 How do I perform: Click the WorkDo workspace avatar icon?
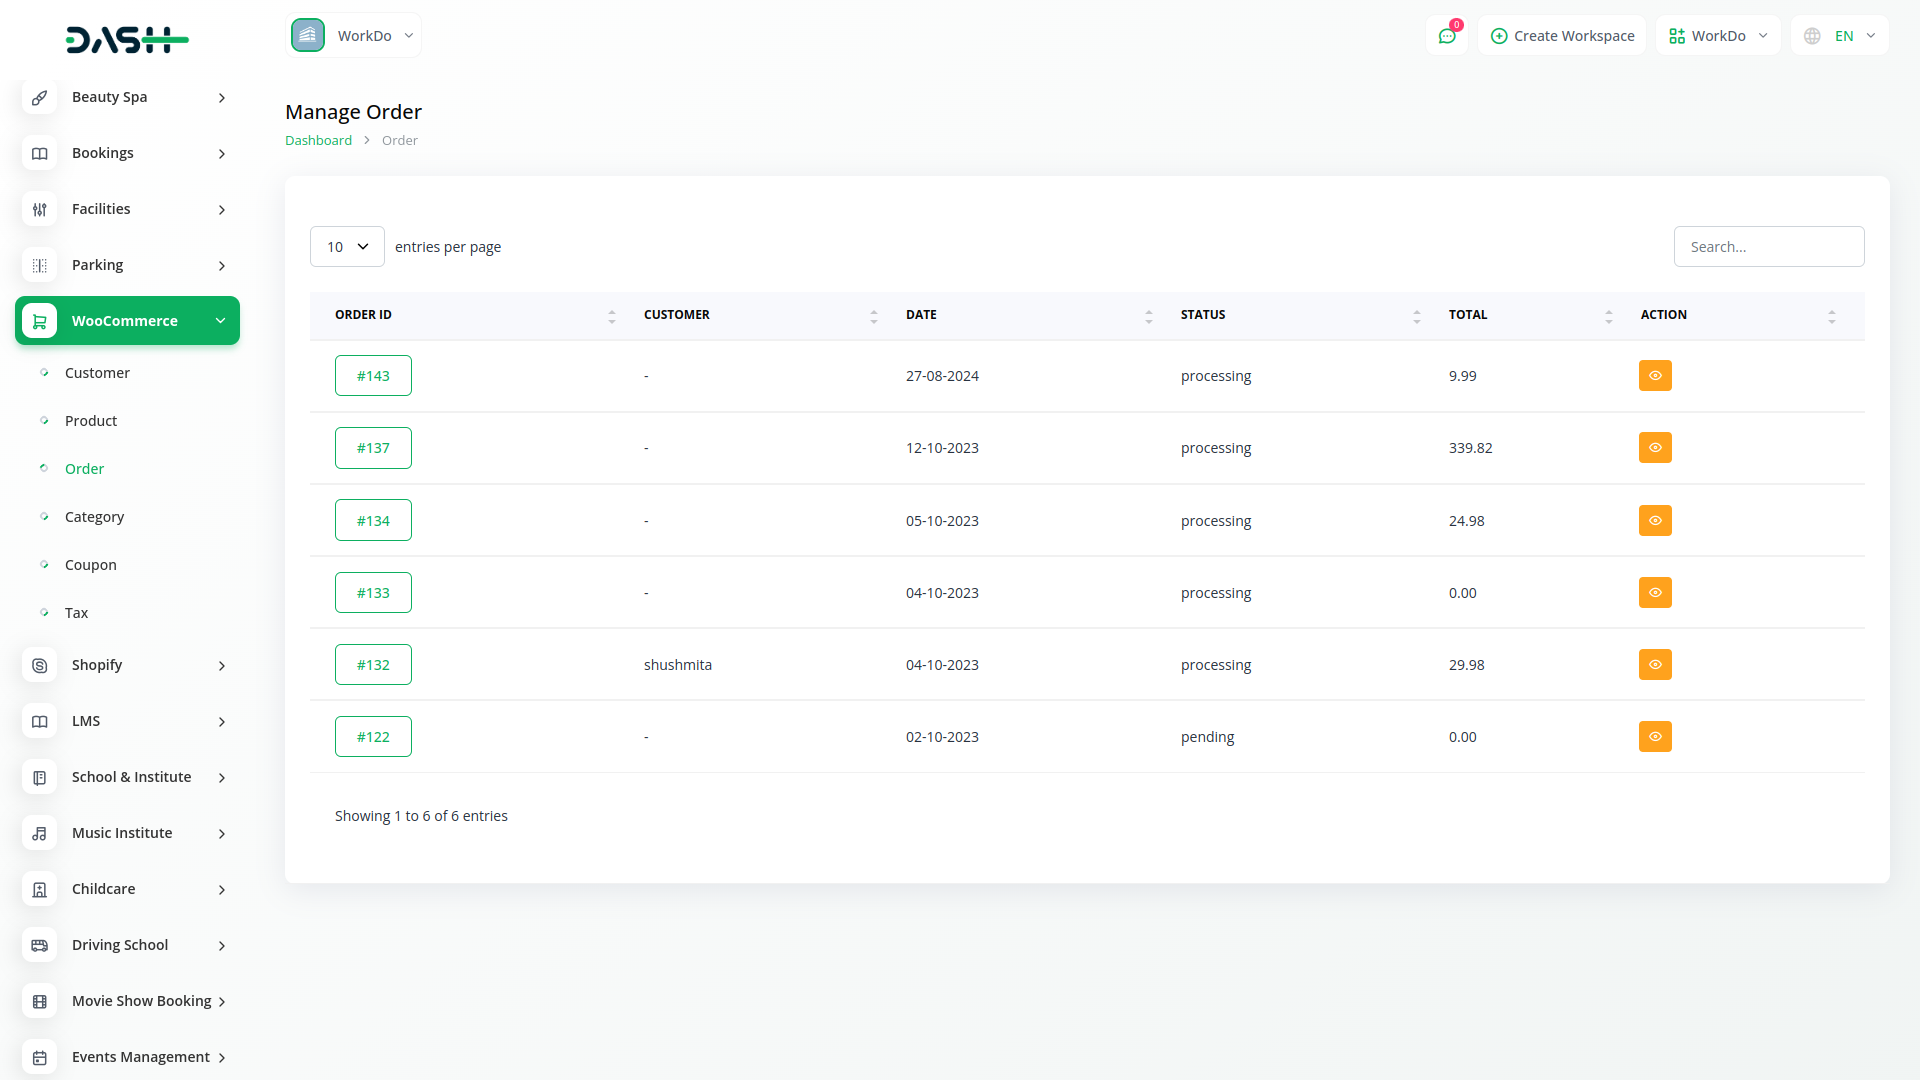308,35
